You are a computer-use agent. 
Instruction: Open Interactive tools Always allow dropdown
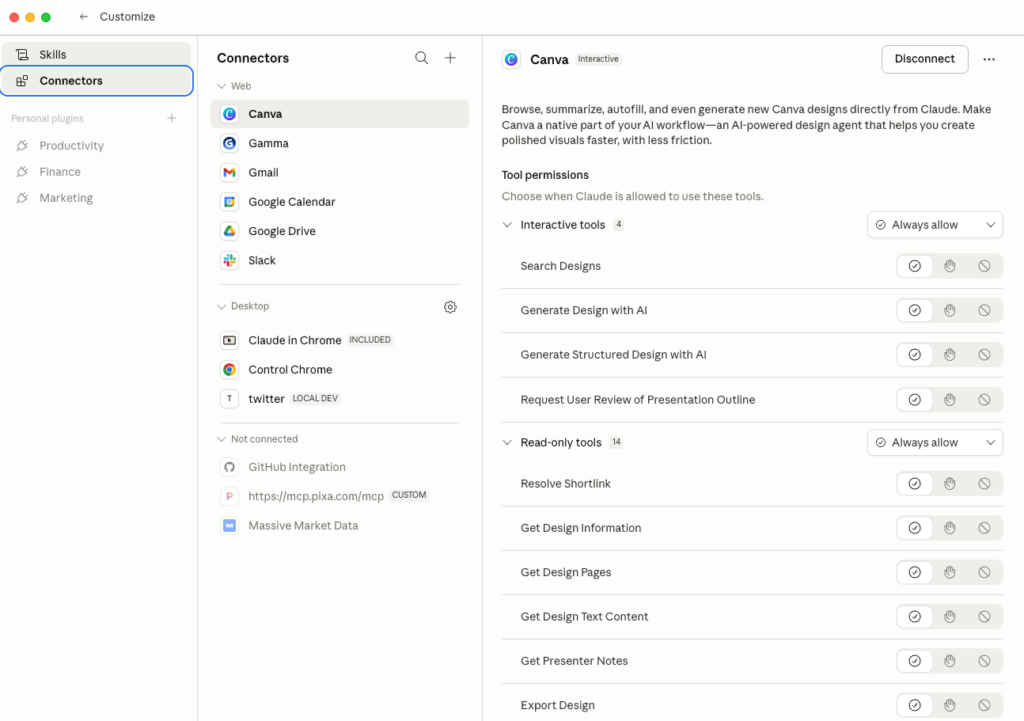[x=934, y=225]
